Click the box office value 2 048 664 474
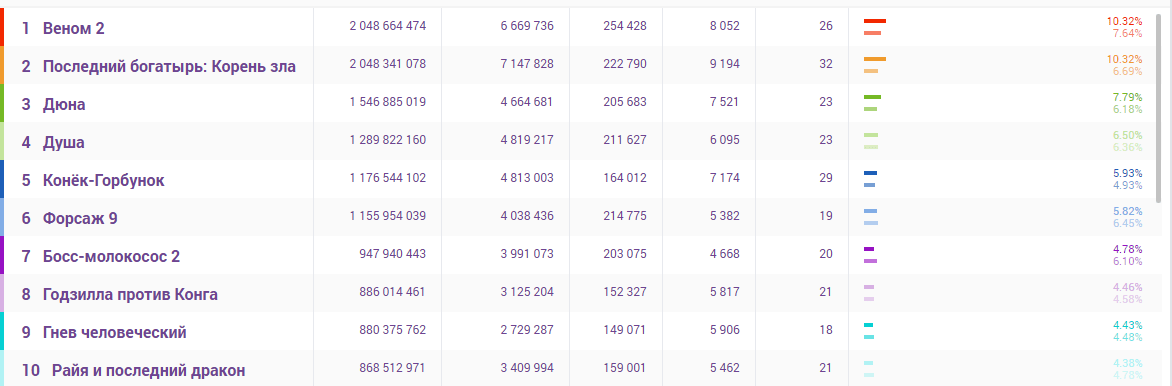Viewport: 1172px width, 386px height. [387, 26]
